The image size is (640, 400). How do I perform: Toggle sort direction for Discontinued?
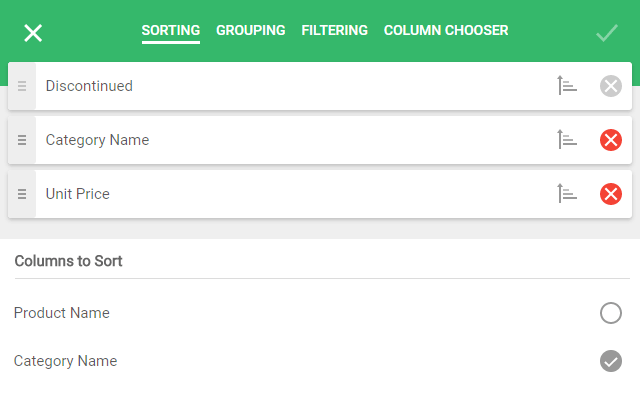click(x=567, y=86)
